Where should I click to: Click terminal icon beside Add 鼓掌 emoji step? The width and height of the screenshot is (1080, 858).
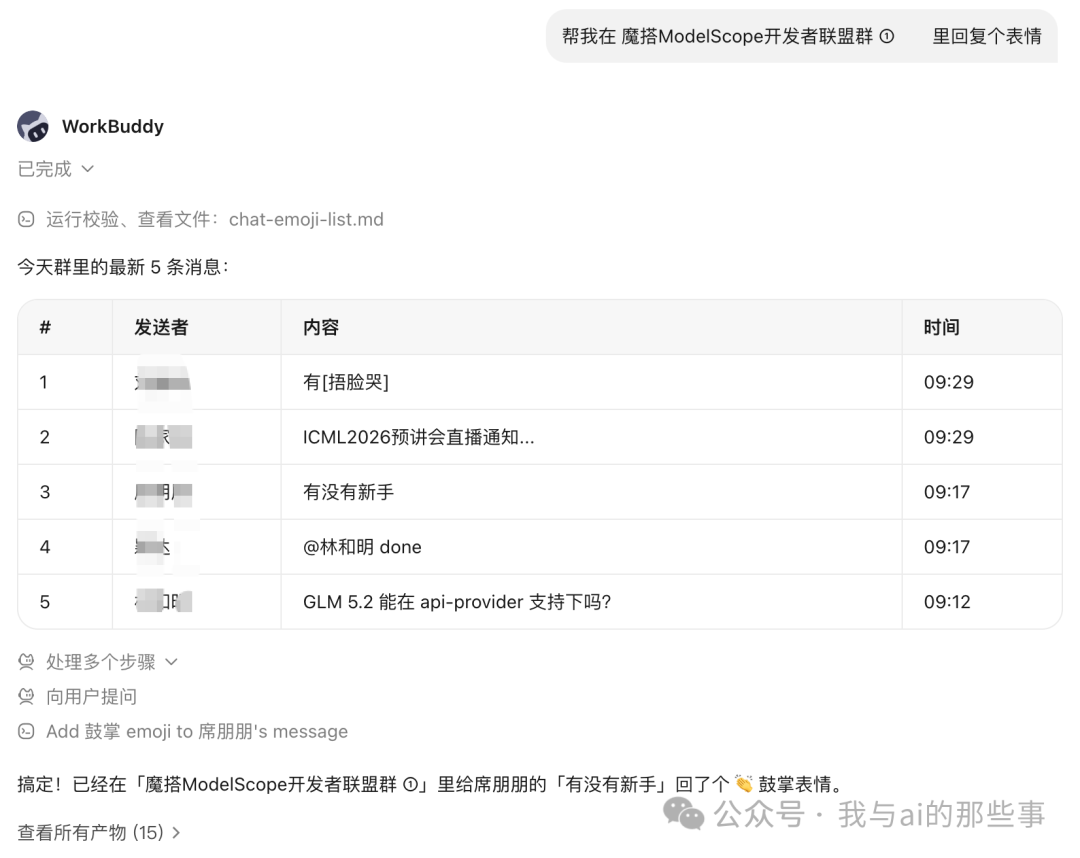[26, 731]
